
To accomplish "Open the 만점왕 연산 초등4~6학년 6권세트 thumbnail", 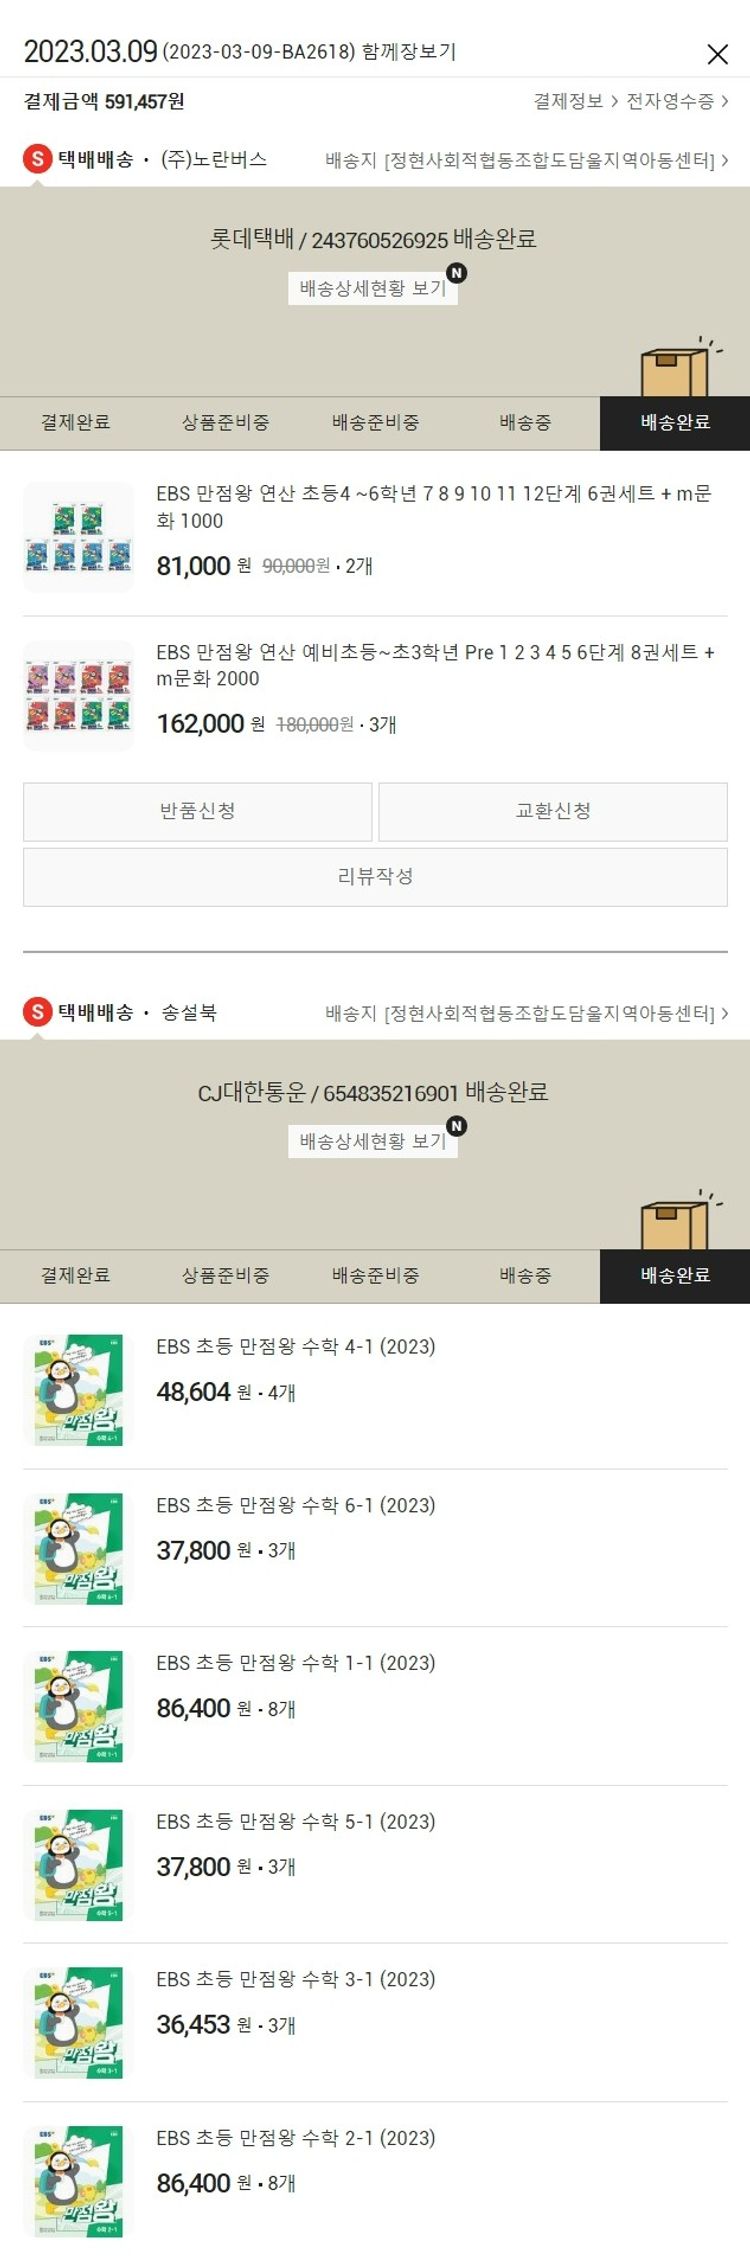I will (79, 537).
